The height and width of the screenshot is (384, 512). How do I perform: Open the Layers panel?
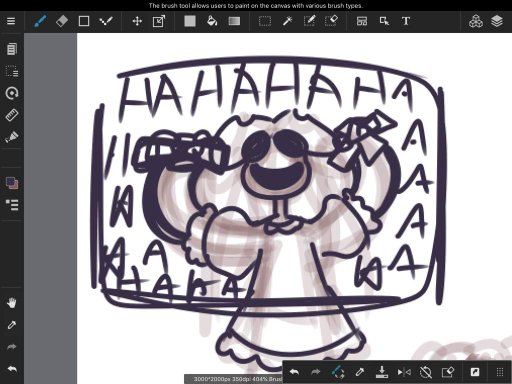click(497, 21)
